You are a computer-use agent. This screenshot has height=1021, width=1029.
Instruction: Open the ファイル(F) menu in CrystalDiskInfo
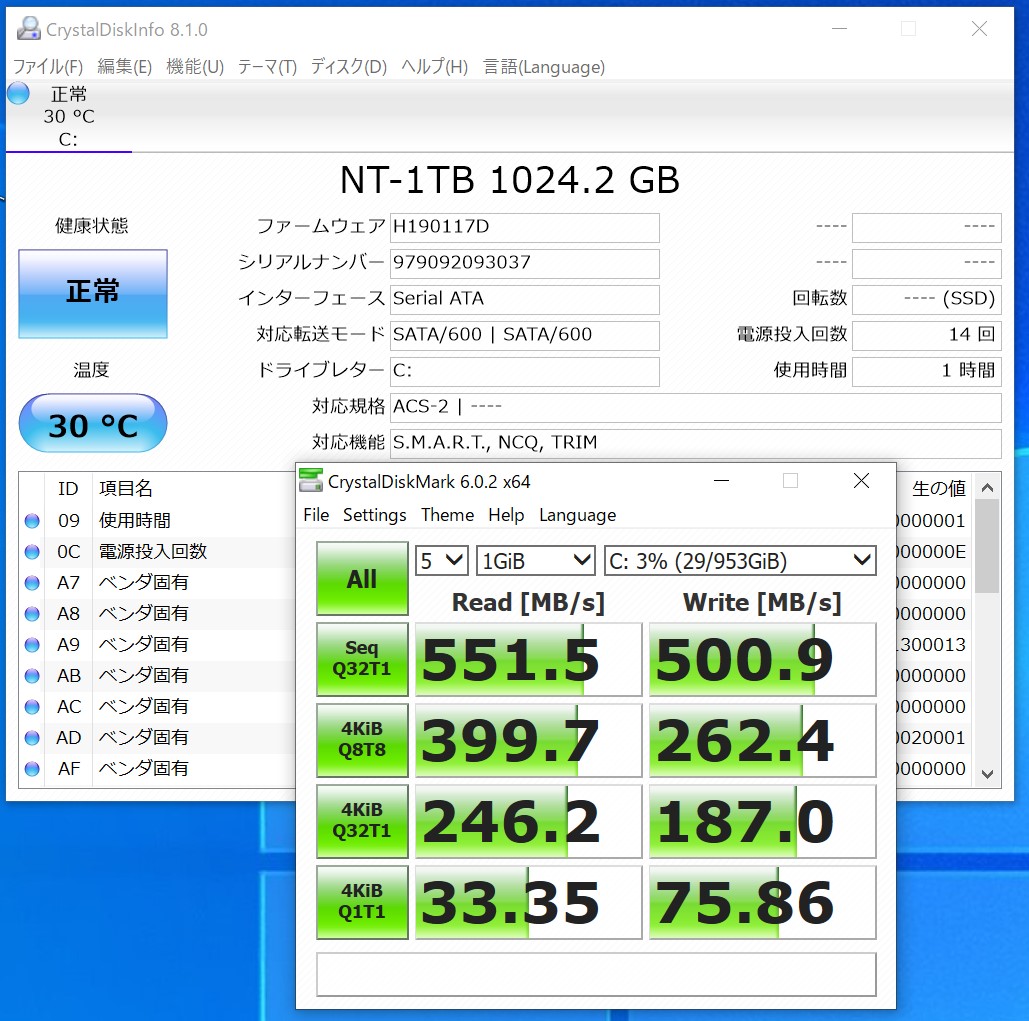click(48, 66)
